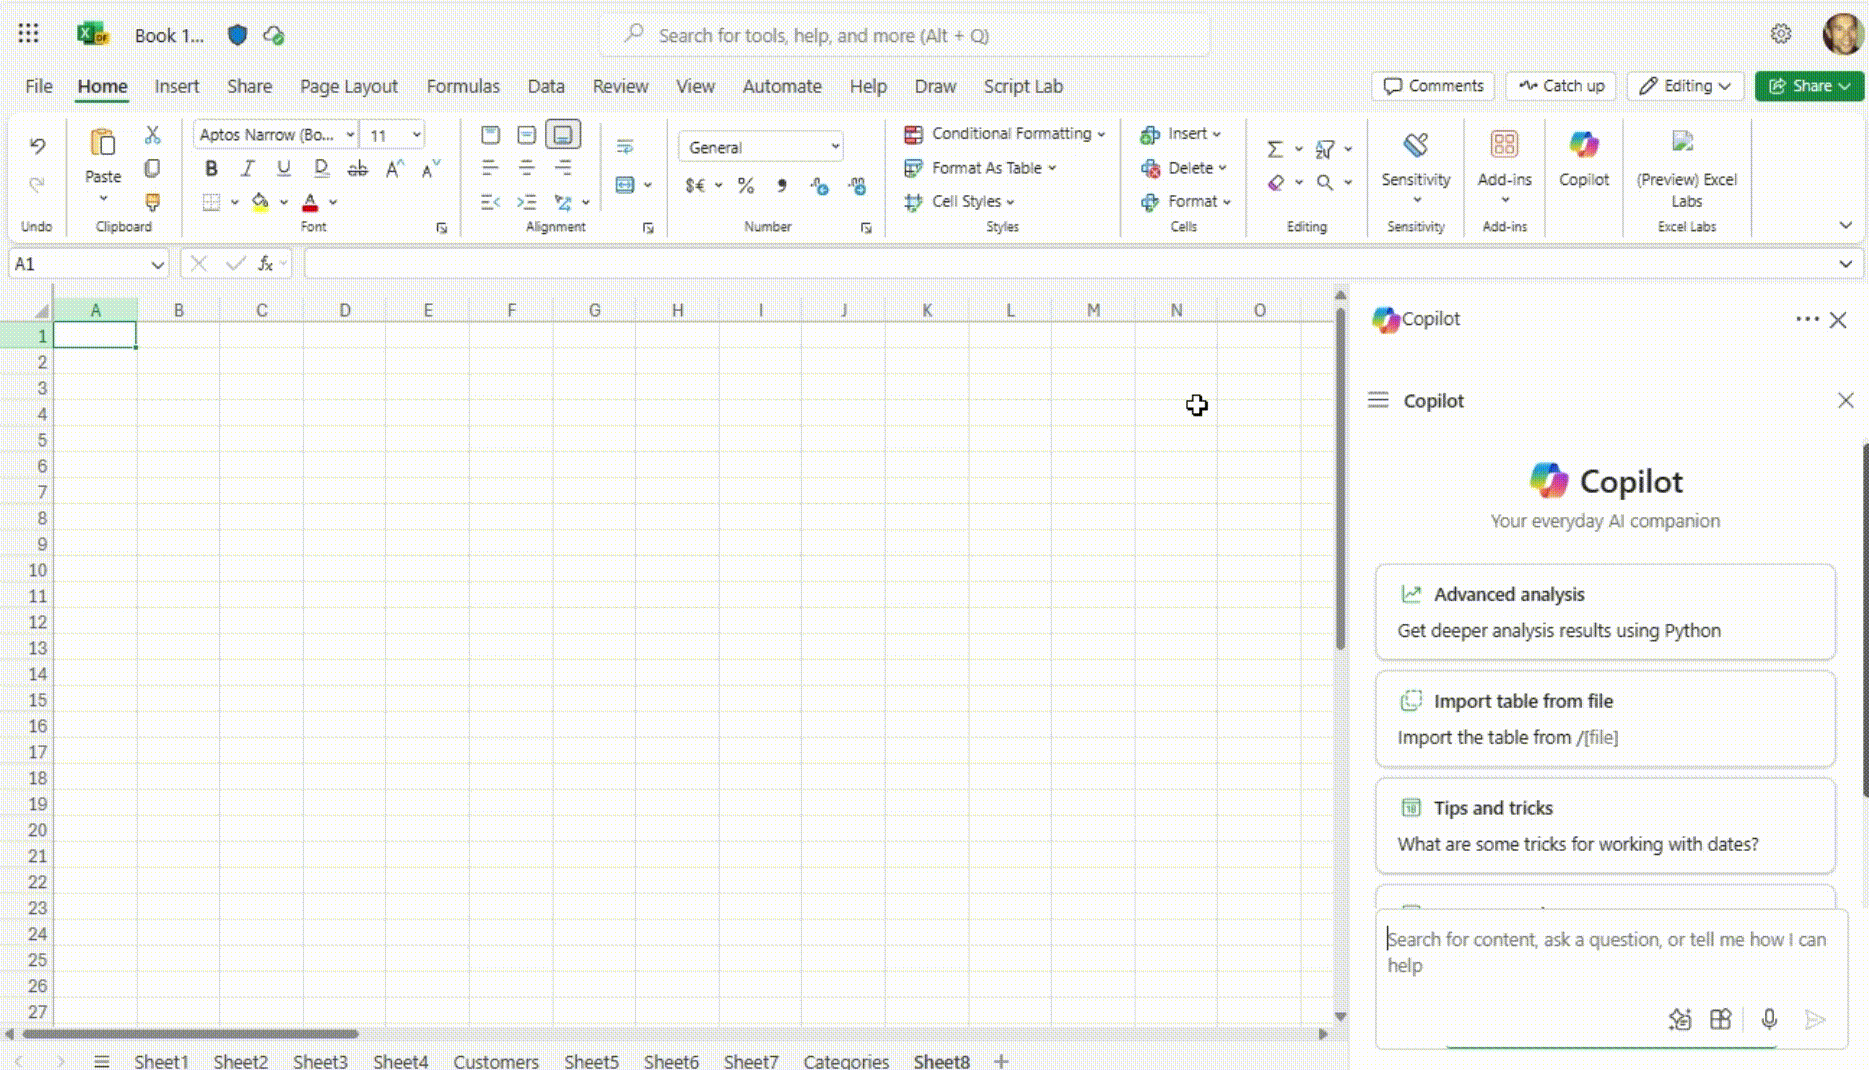Click the AutoSum sigma icon
The image size is (1869, 1070).
coord(1274,149)
